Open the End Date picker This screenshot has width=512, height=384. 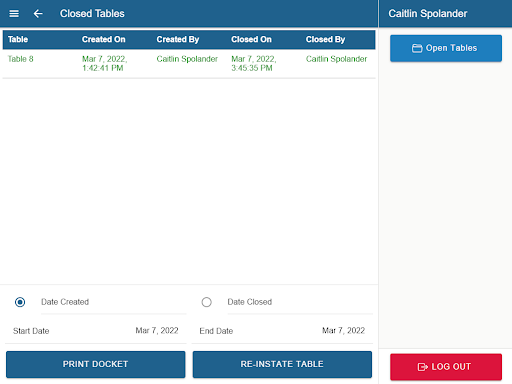(x=282, y=331)
